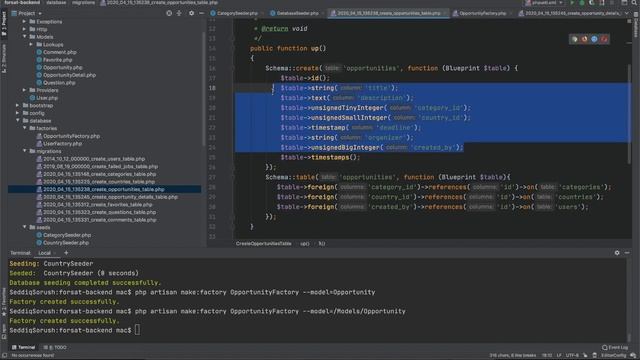Switch to OpportunityFactory.php editor tab
The image size is (640, 360).
(482, 13)
